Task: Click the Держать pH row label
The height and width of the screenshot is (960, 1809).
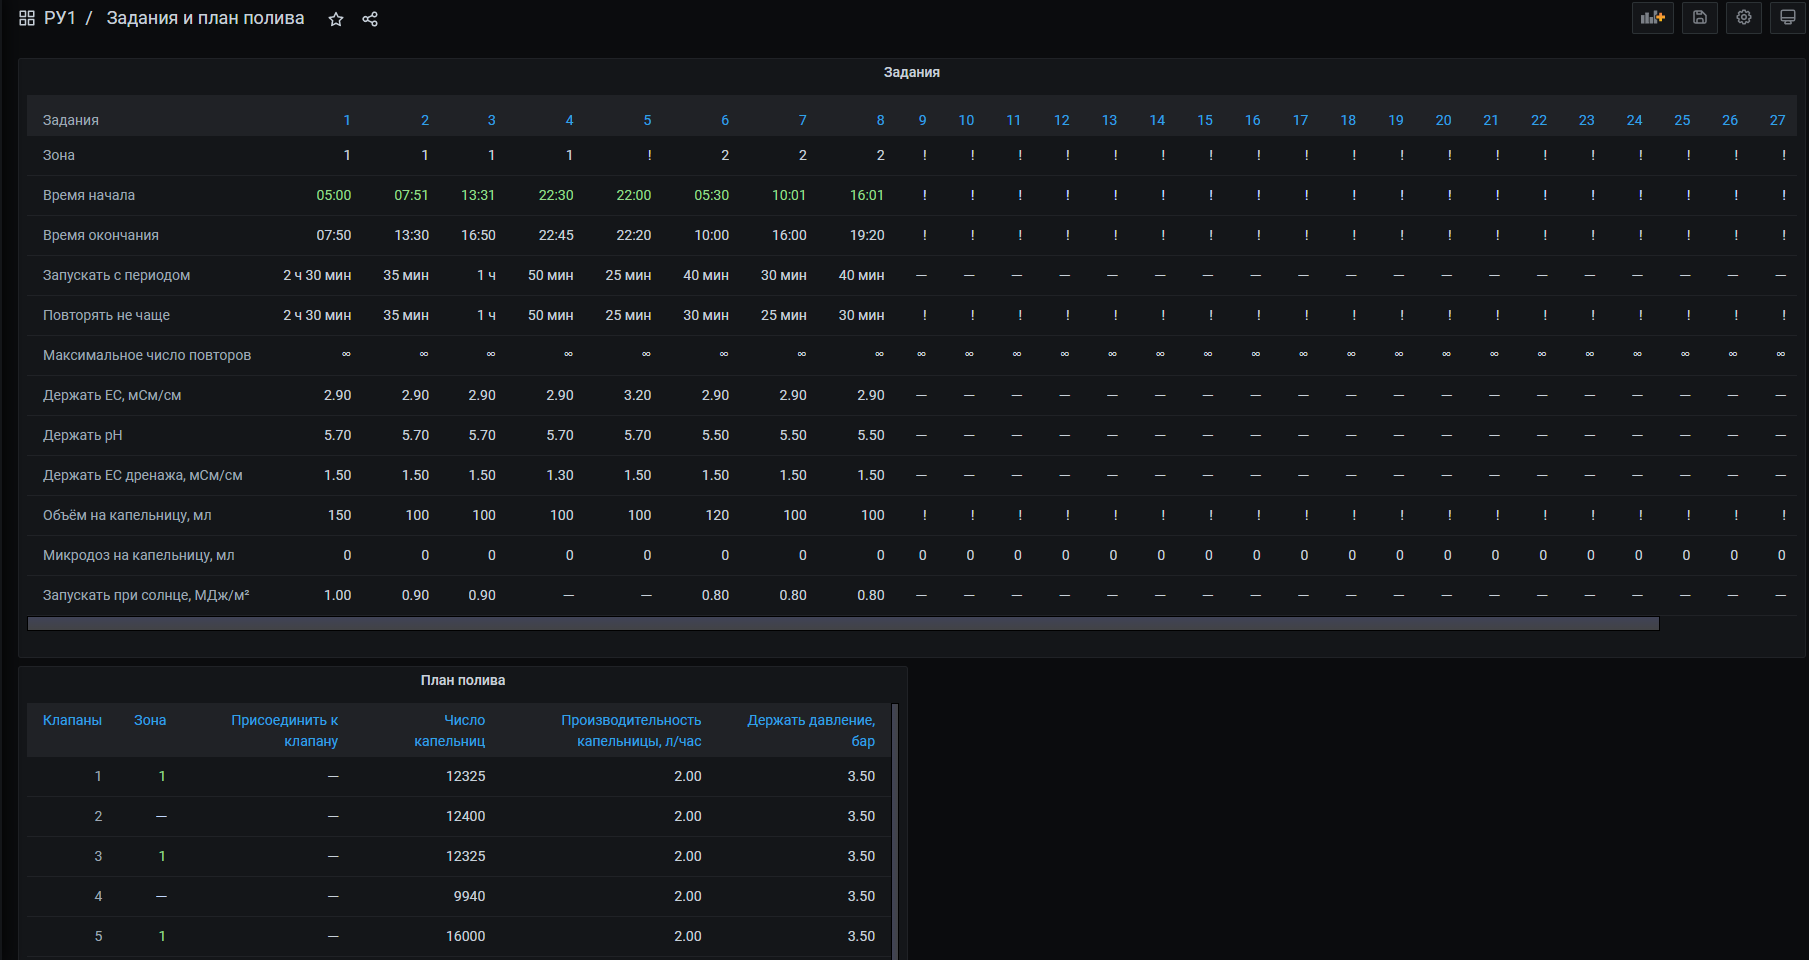Action: click(x=83, y=435)
